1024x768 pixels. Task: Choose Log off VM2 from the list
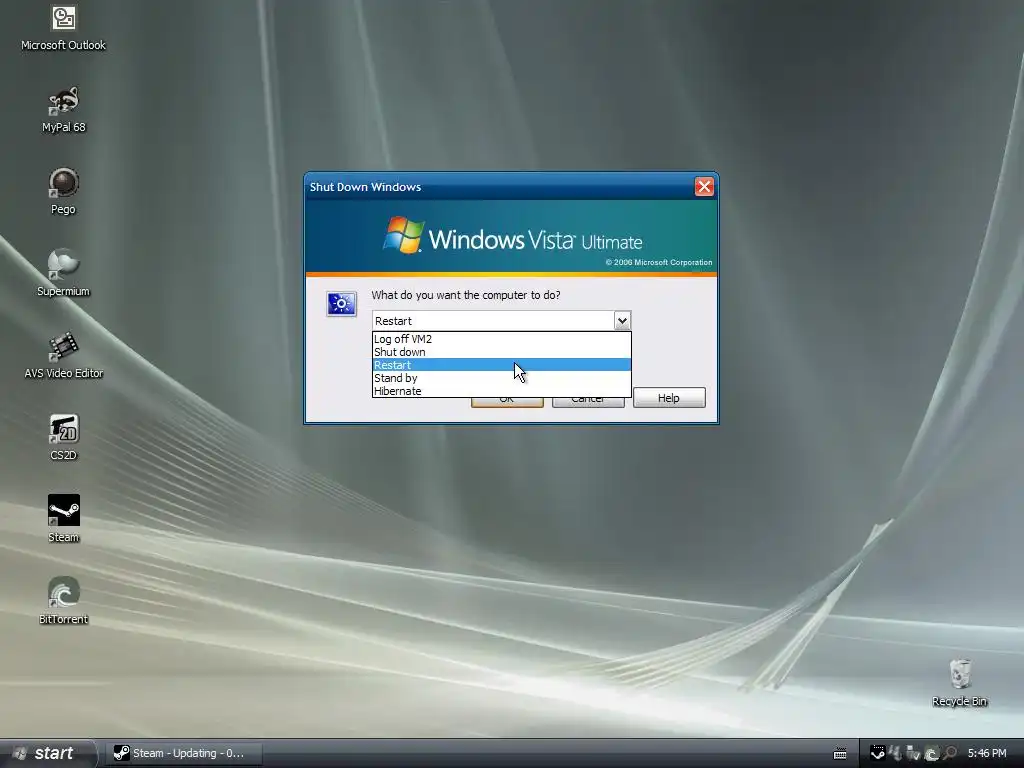pyautogui.click(x=502, y=339)
